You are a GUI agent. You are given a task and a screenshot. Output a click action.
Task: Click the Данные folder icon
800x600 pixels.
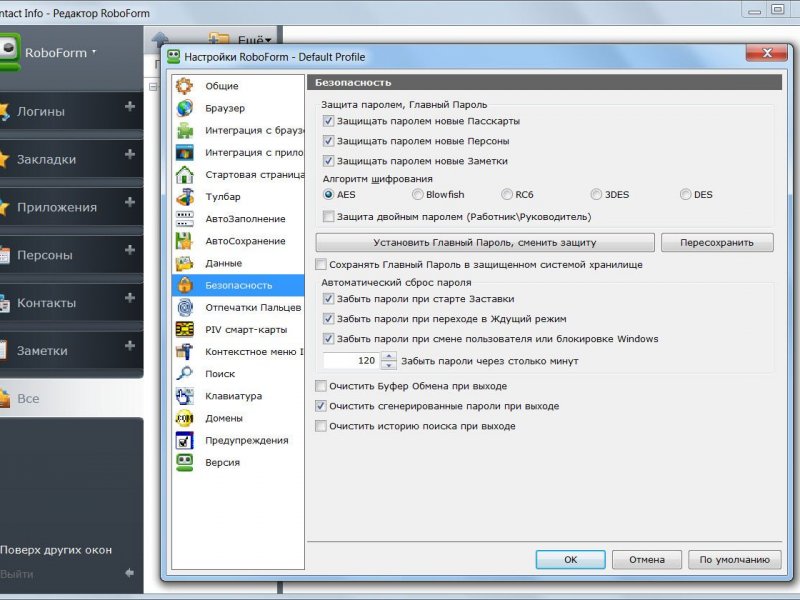[x=184, y=263]
